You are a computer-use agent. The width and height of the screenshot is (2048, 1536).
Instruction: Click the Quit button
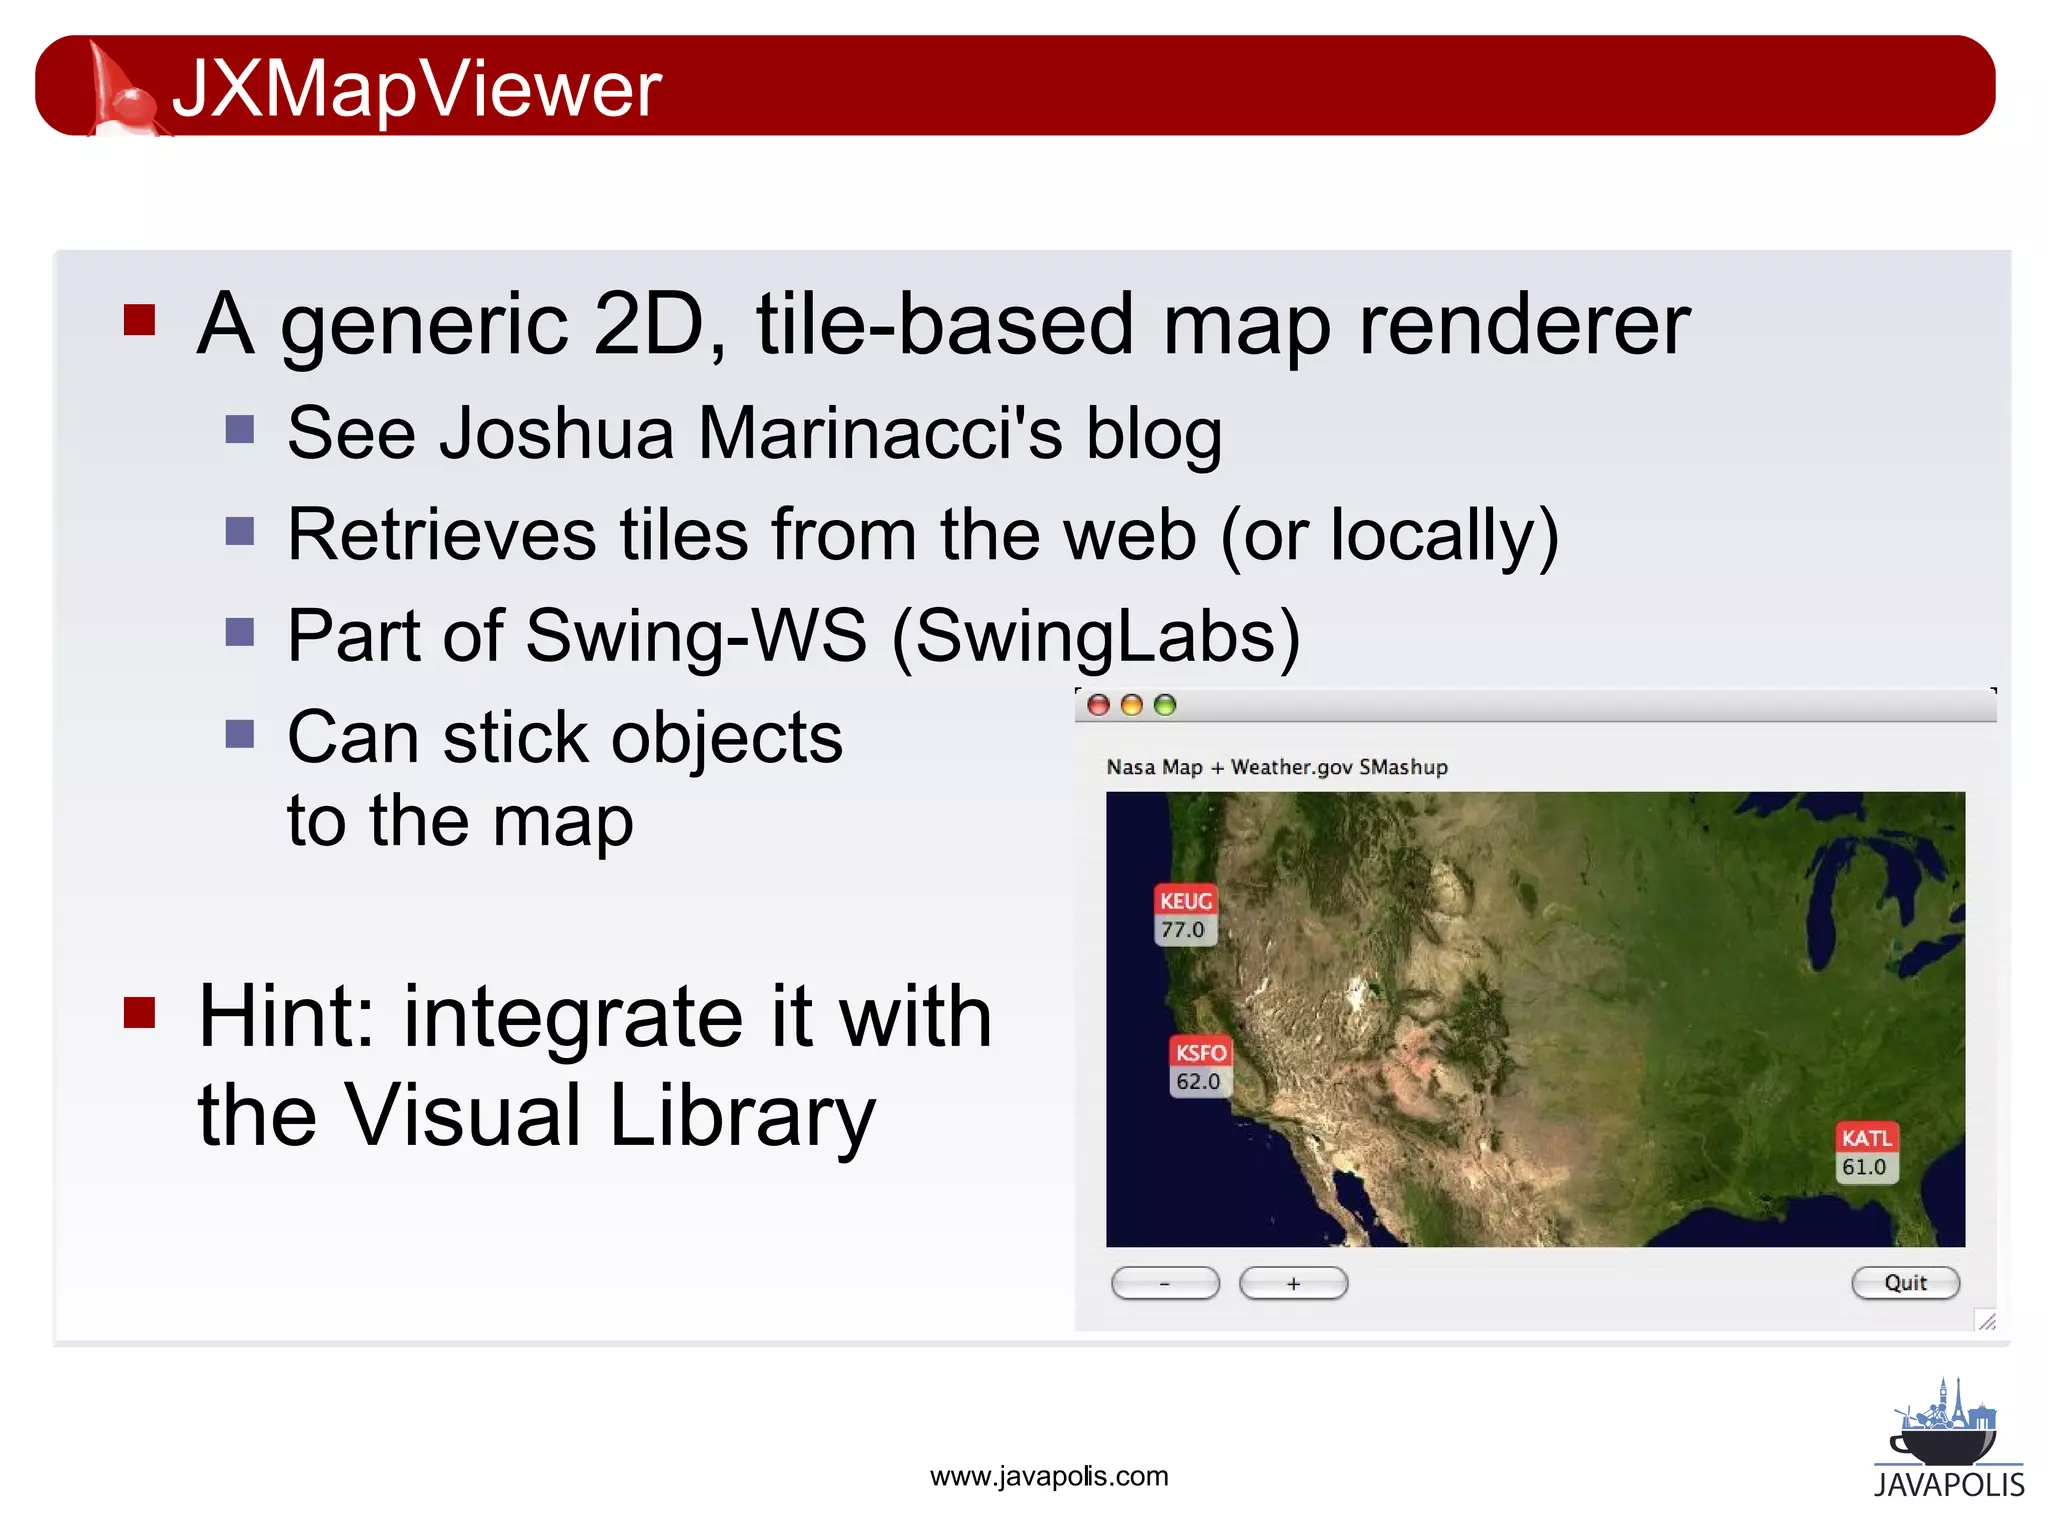pos(1905,1283)
